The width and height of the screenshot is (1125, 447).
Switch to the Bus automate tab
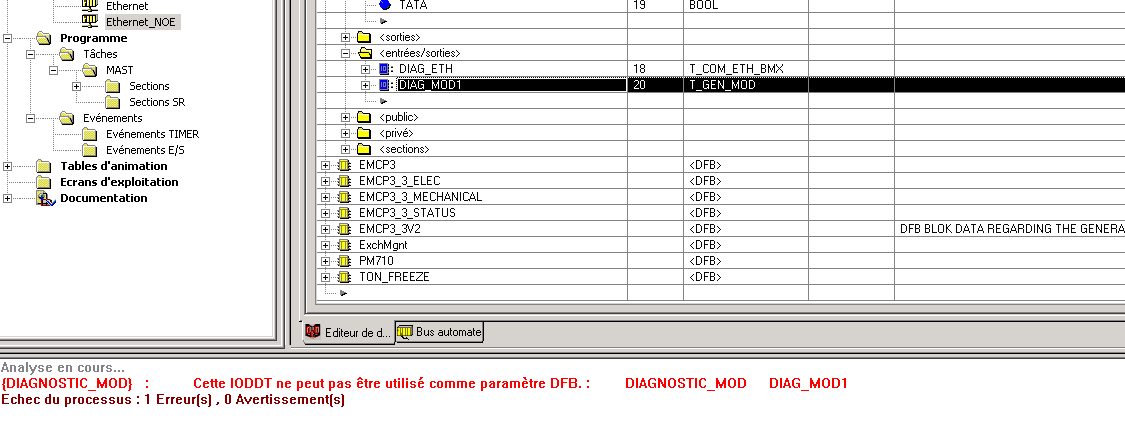click(x=440, y=332)
